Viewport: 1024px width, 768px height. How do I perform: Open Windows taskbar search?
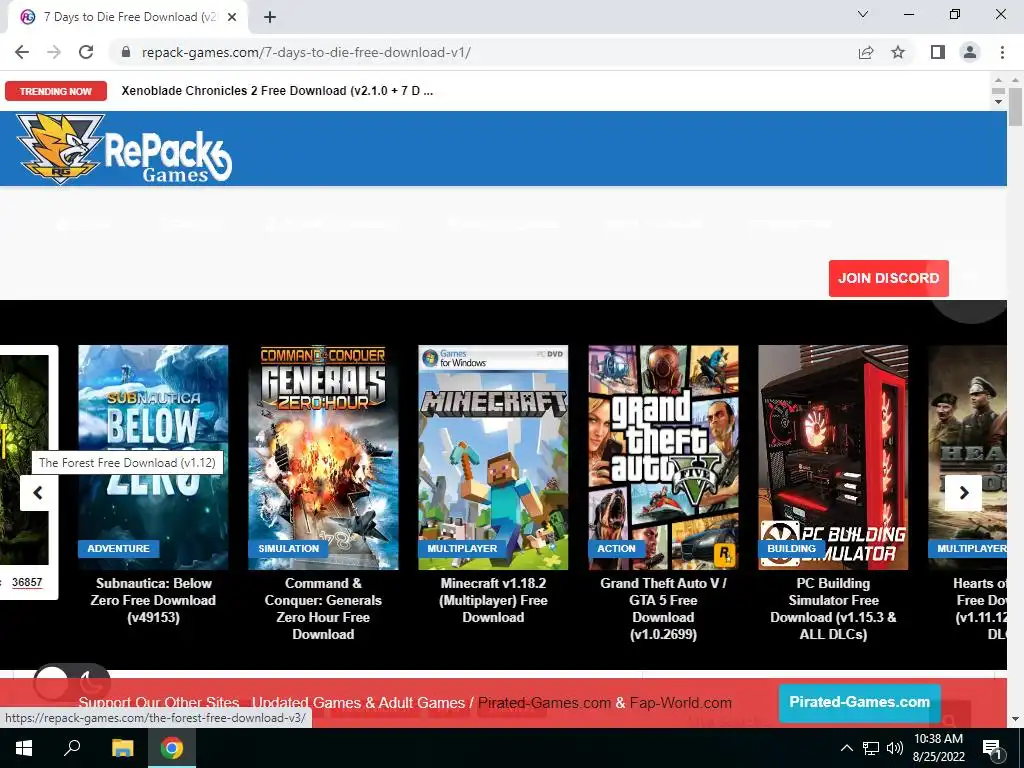tap(72, 748)
